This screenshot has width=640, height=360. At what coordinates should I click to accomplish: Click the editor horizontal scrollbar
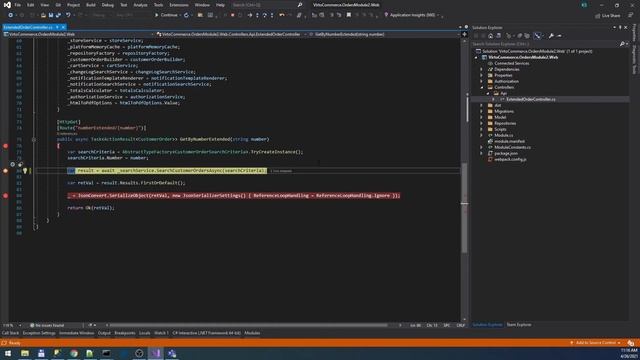249,325
